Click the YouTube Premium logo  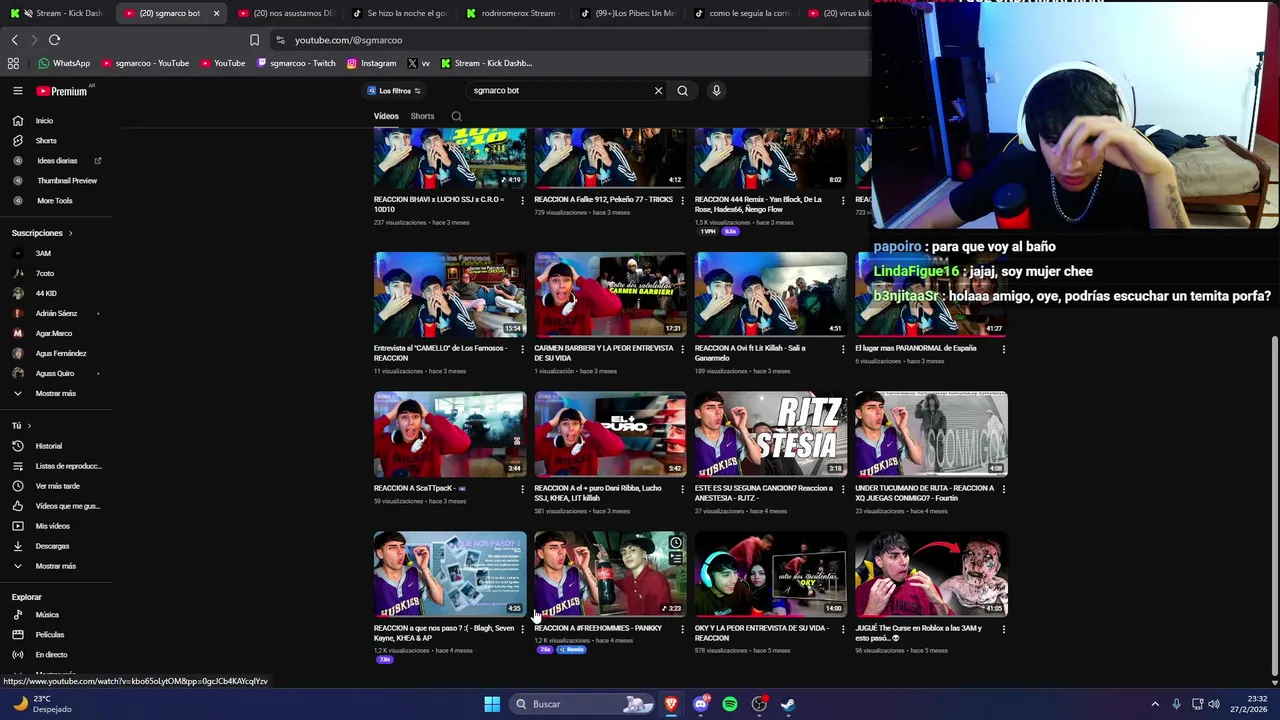pyautogui.click(x=62, y=91)
